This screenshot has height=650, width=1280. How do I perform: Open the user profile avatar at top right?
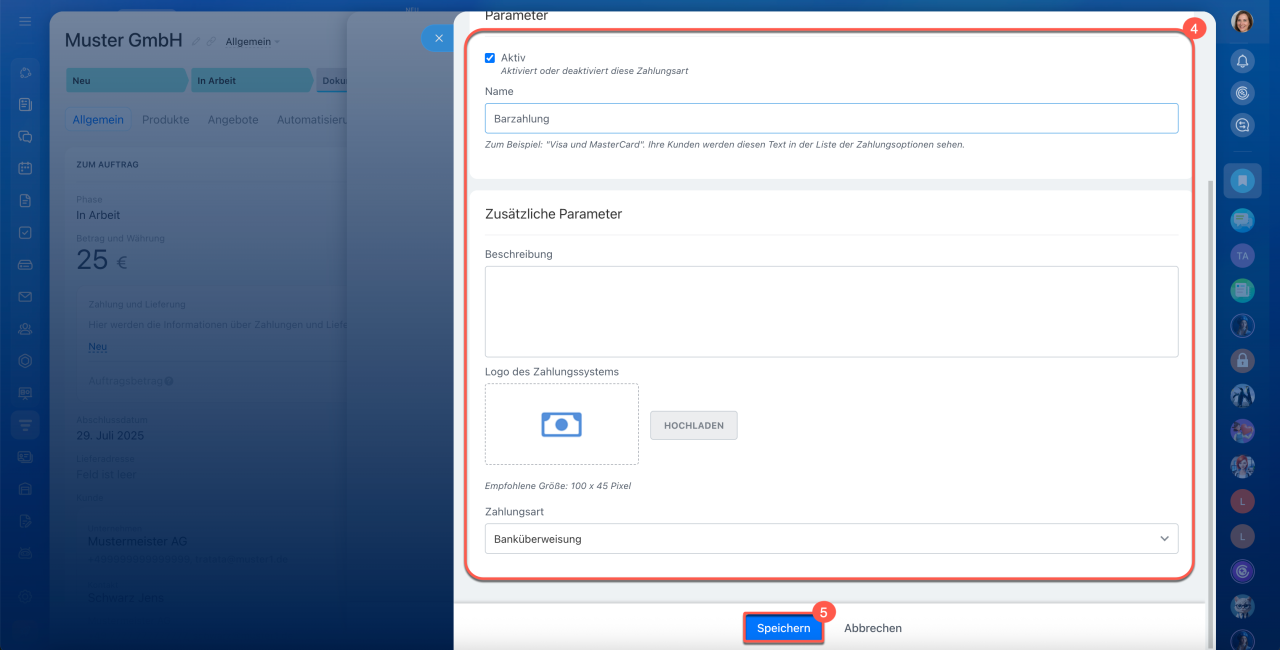tap(1242, 21)
